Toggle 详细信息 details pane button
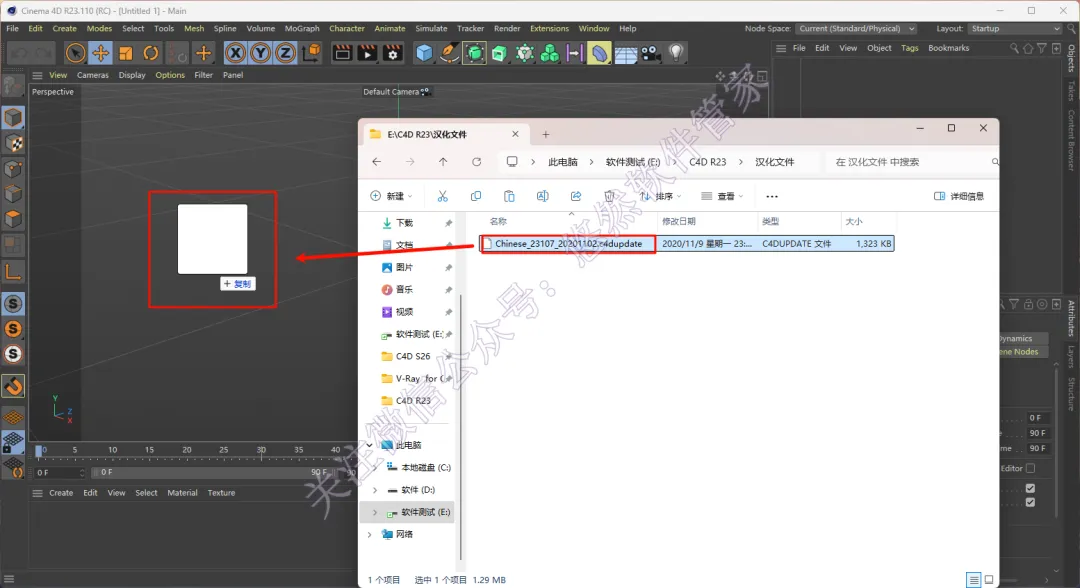This screenshot has height=588, width=1080. click(959, 196)
